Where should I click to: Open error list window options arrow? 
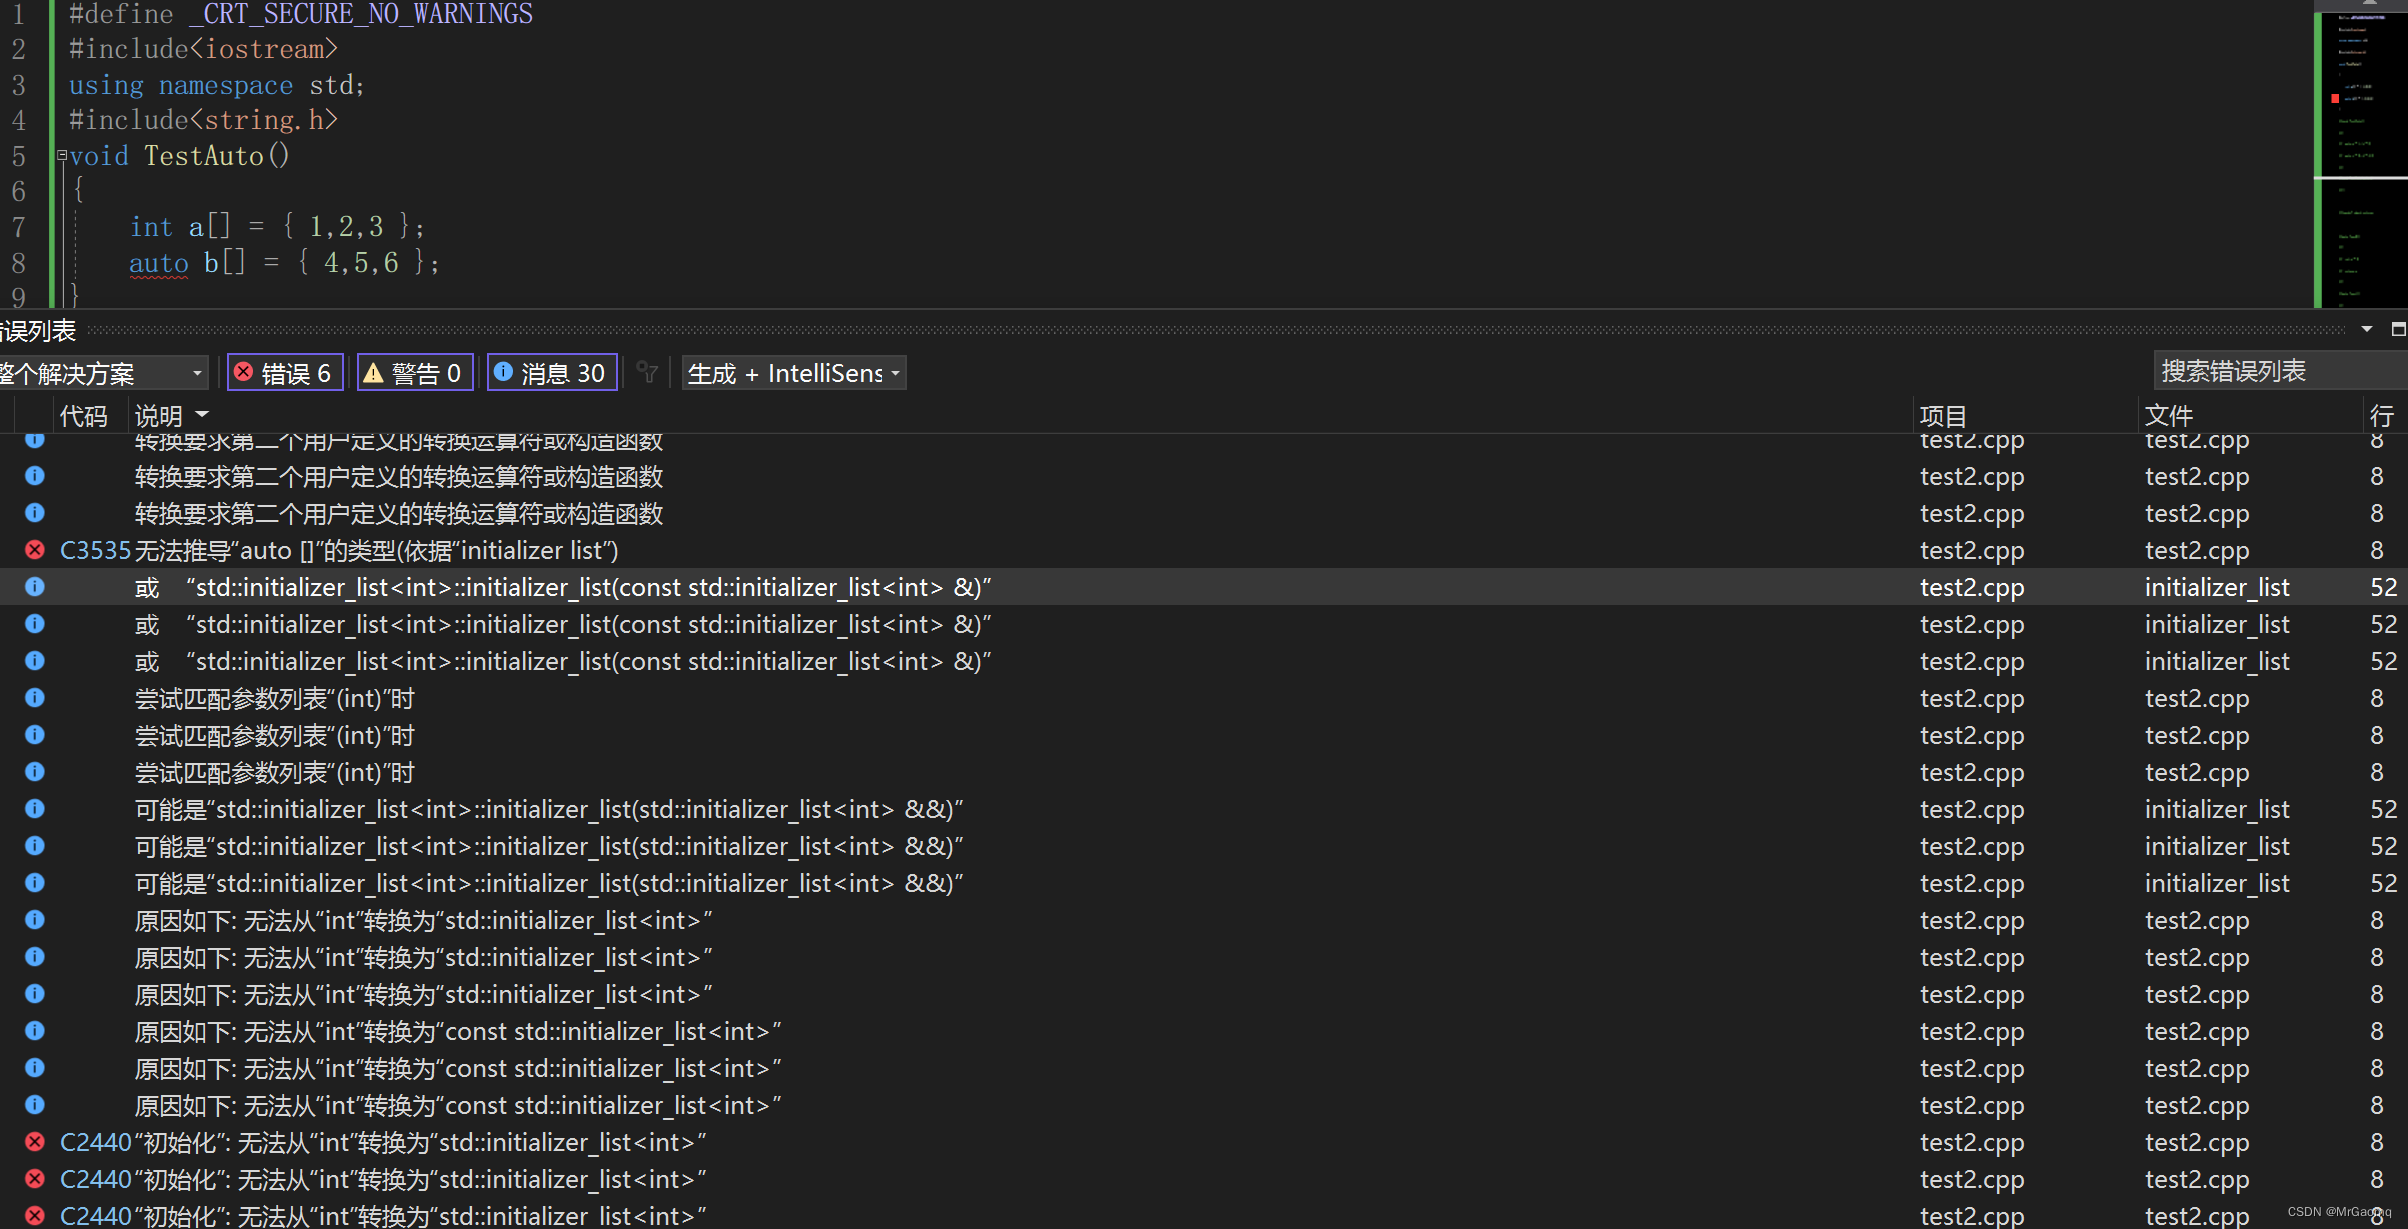click(x=2367, y=329)
